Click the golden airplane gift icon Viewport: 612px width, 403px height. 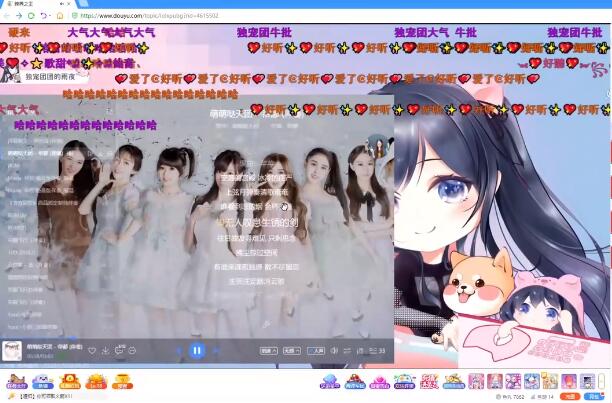coord(454,381)
